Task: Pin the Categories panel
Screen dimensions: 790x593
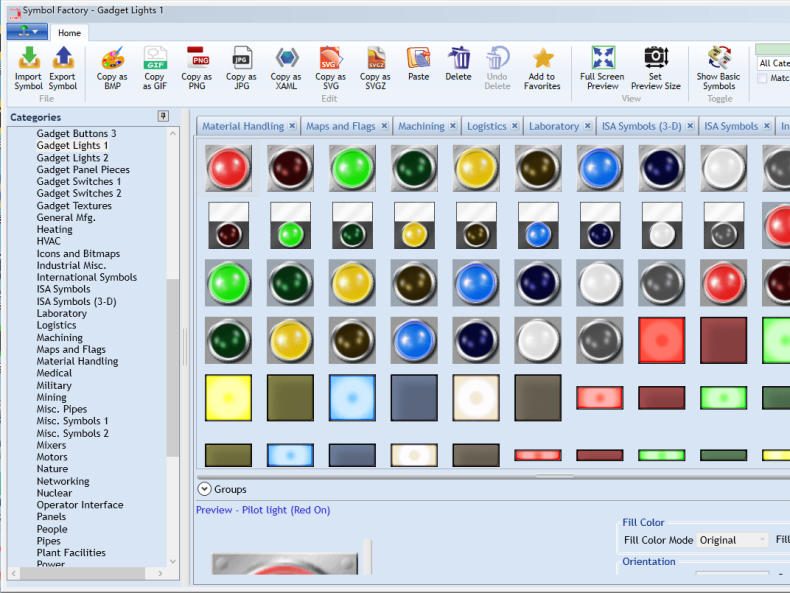Action: pyautogui.click(x=163, y=116)
